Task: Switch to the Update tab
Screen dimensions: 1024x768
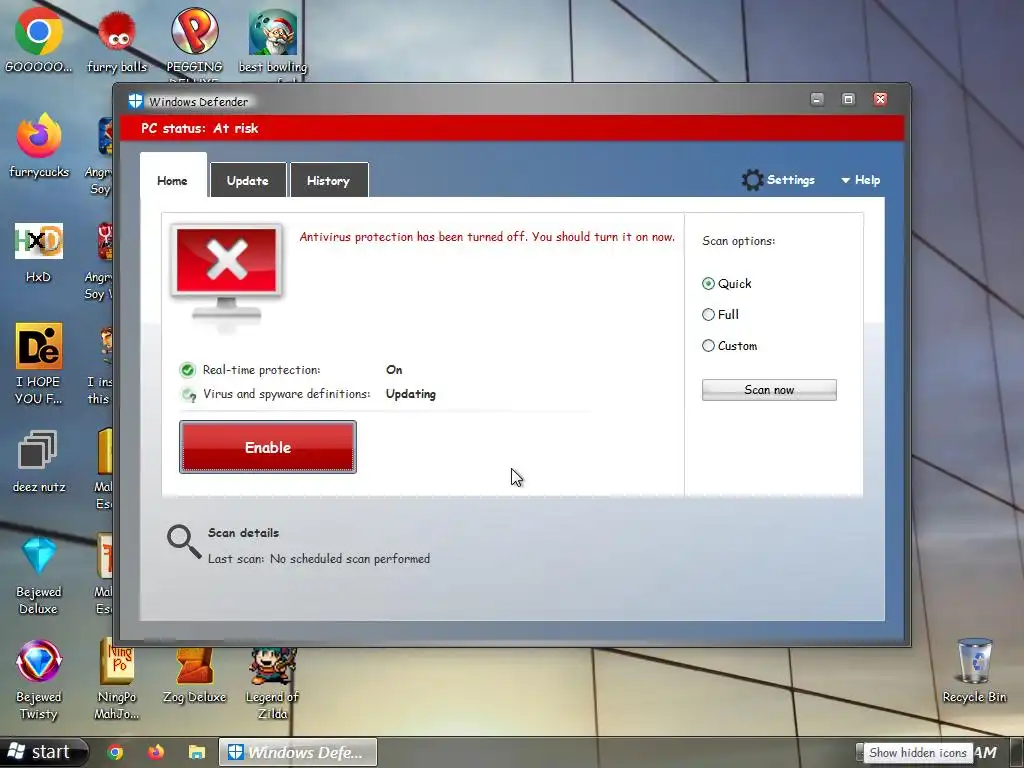Action: [x=248, y=180]
